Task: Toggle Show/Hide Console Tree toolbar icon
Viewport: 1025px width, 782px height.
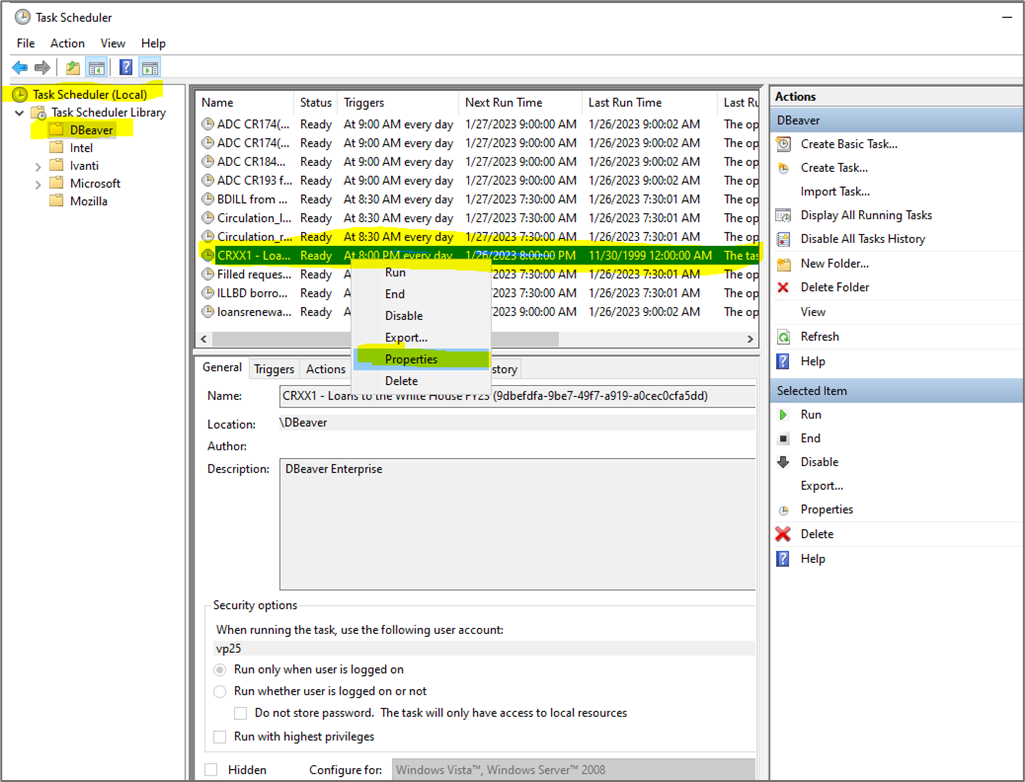Action: [97, 67]
